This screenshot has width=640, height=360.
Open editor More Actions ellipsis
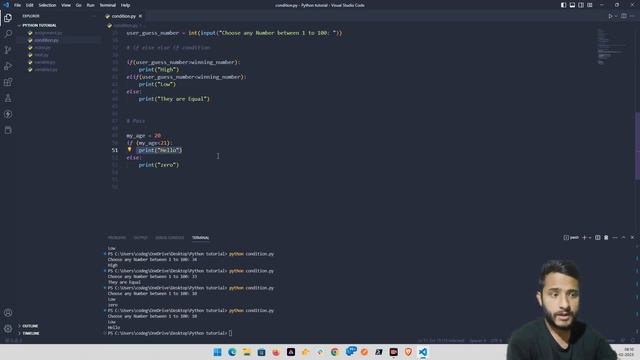632,16
